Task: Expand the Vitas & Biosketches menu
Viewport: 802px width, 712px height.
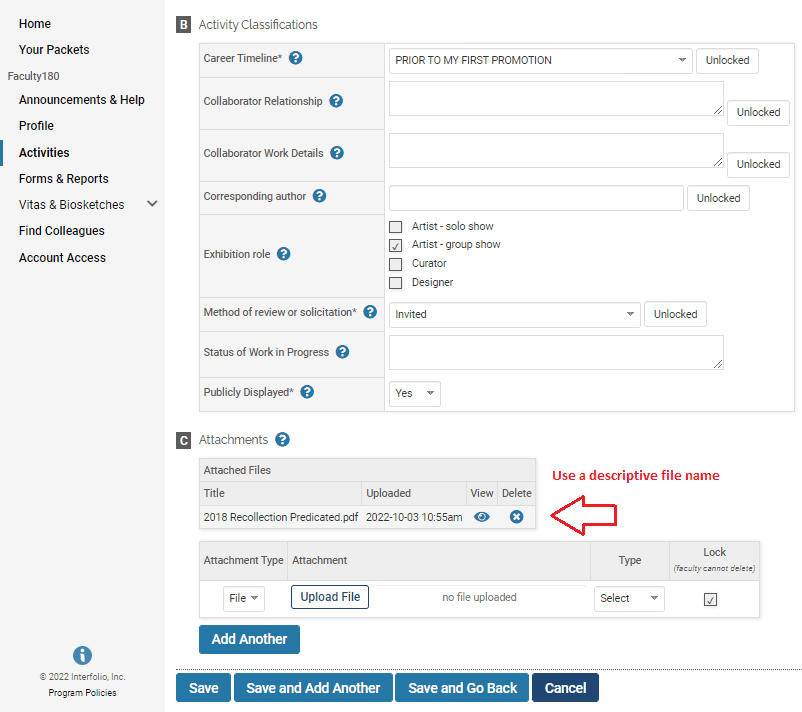Action: coord(152,204)
